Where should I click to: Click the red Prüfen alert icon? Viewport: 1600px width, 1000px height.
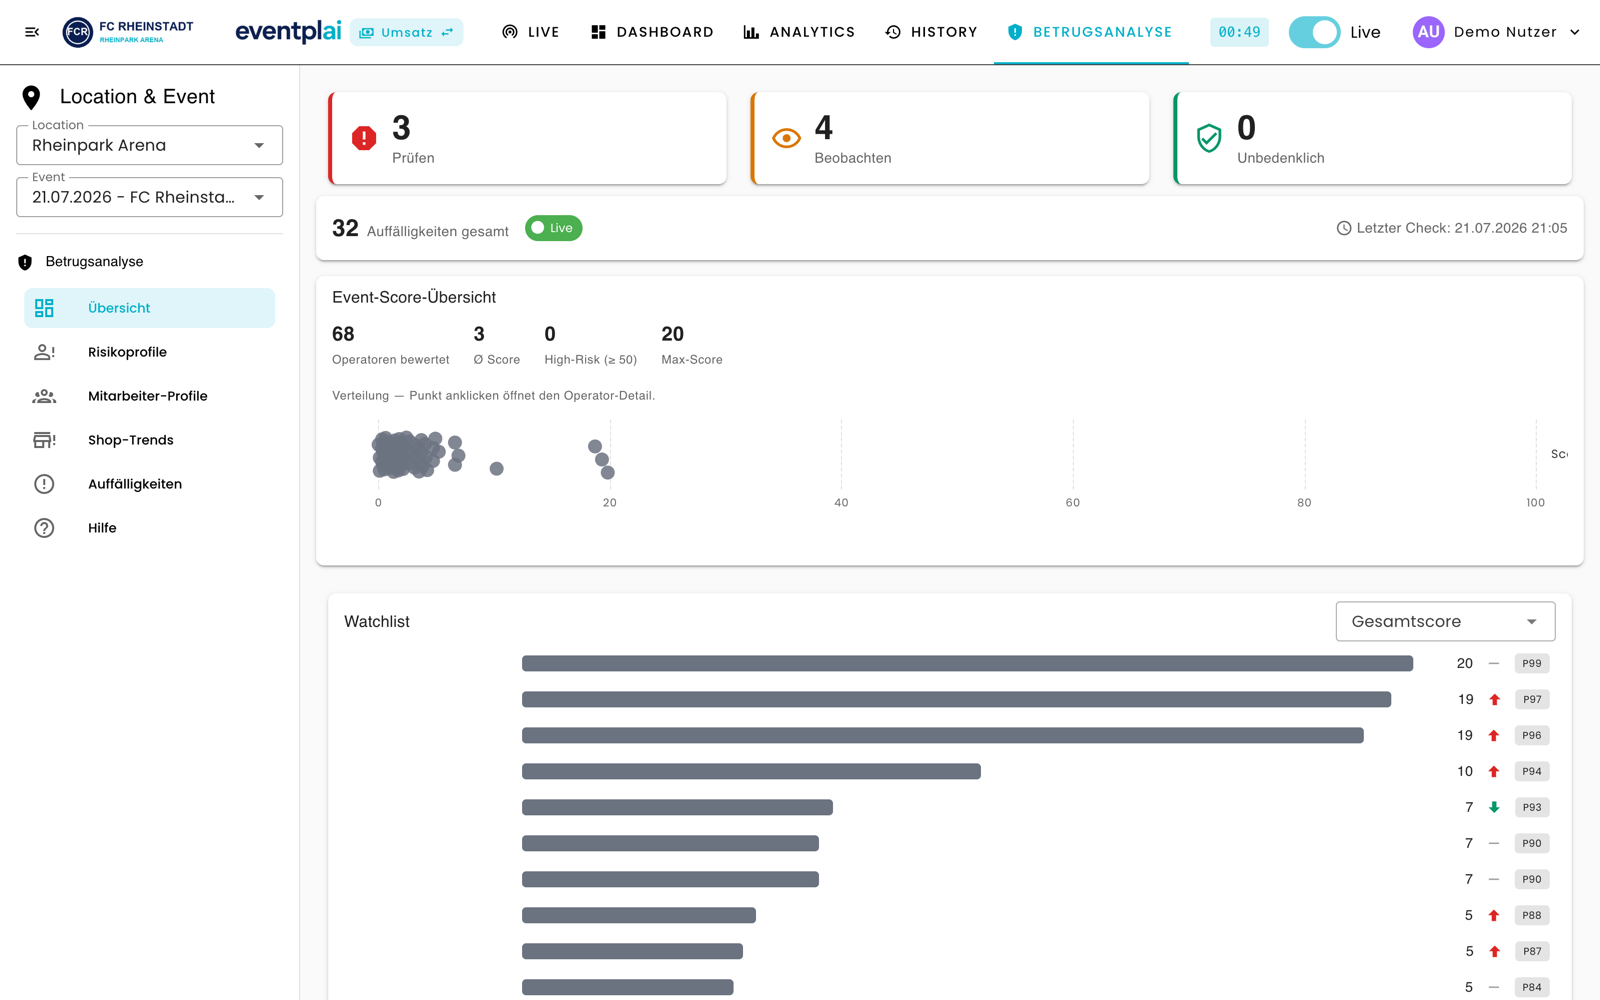[x=364, y=138]
